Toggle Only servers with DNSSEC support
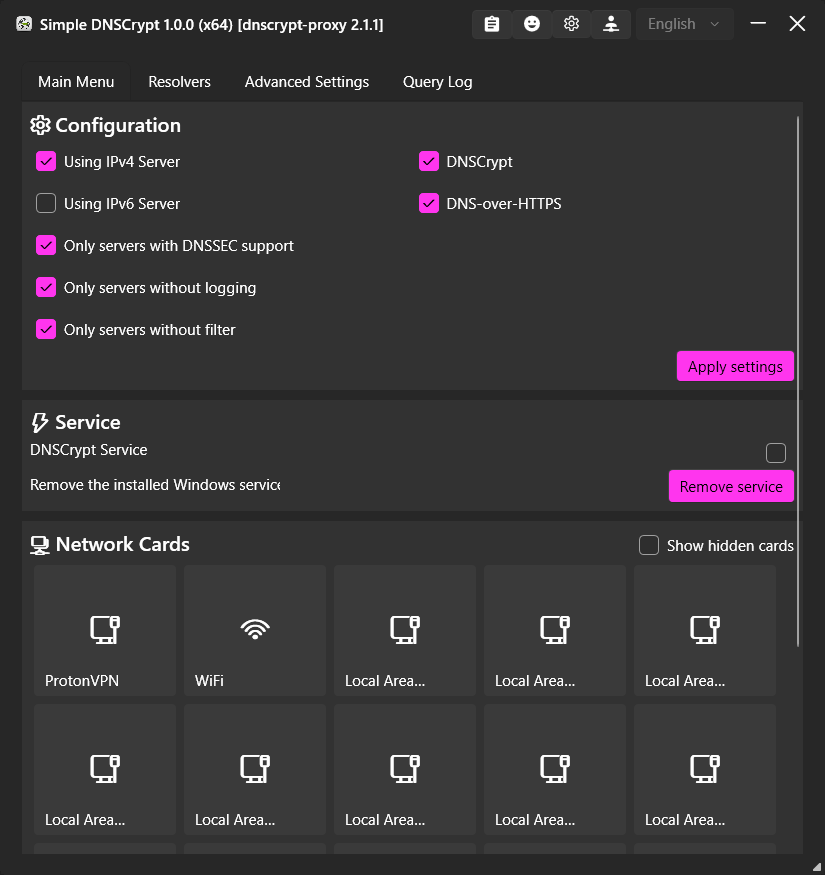 [x=46, y=246]
